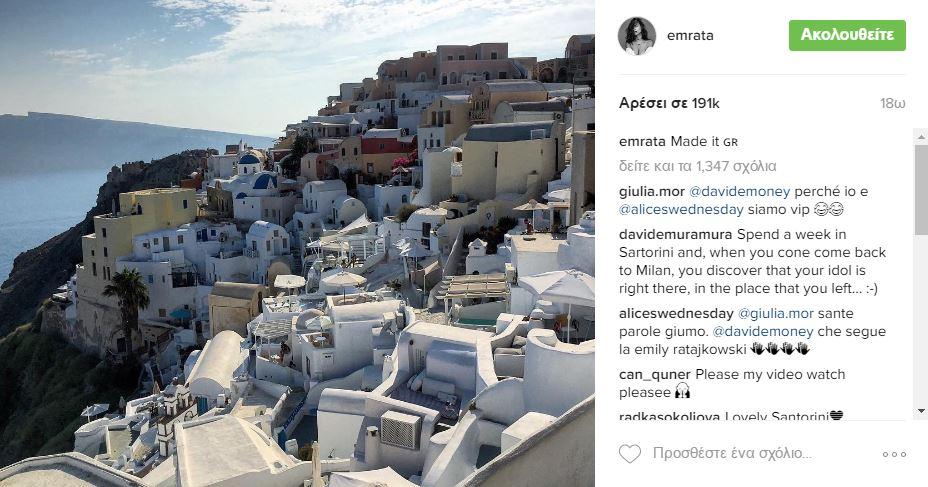Click the scrollbar up arrow in comments
The width and height of the screenshot is (928, 487).
[x=920, y=137]
